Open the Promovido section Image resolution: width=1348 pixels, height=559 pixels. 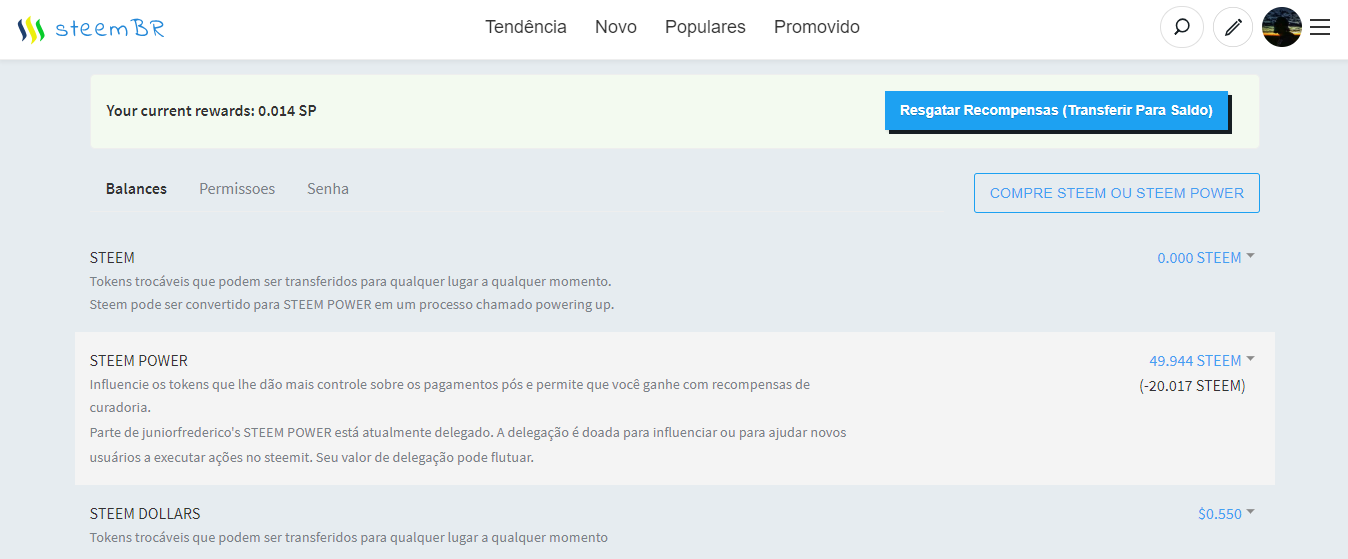(x=817, y=27)
